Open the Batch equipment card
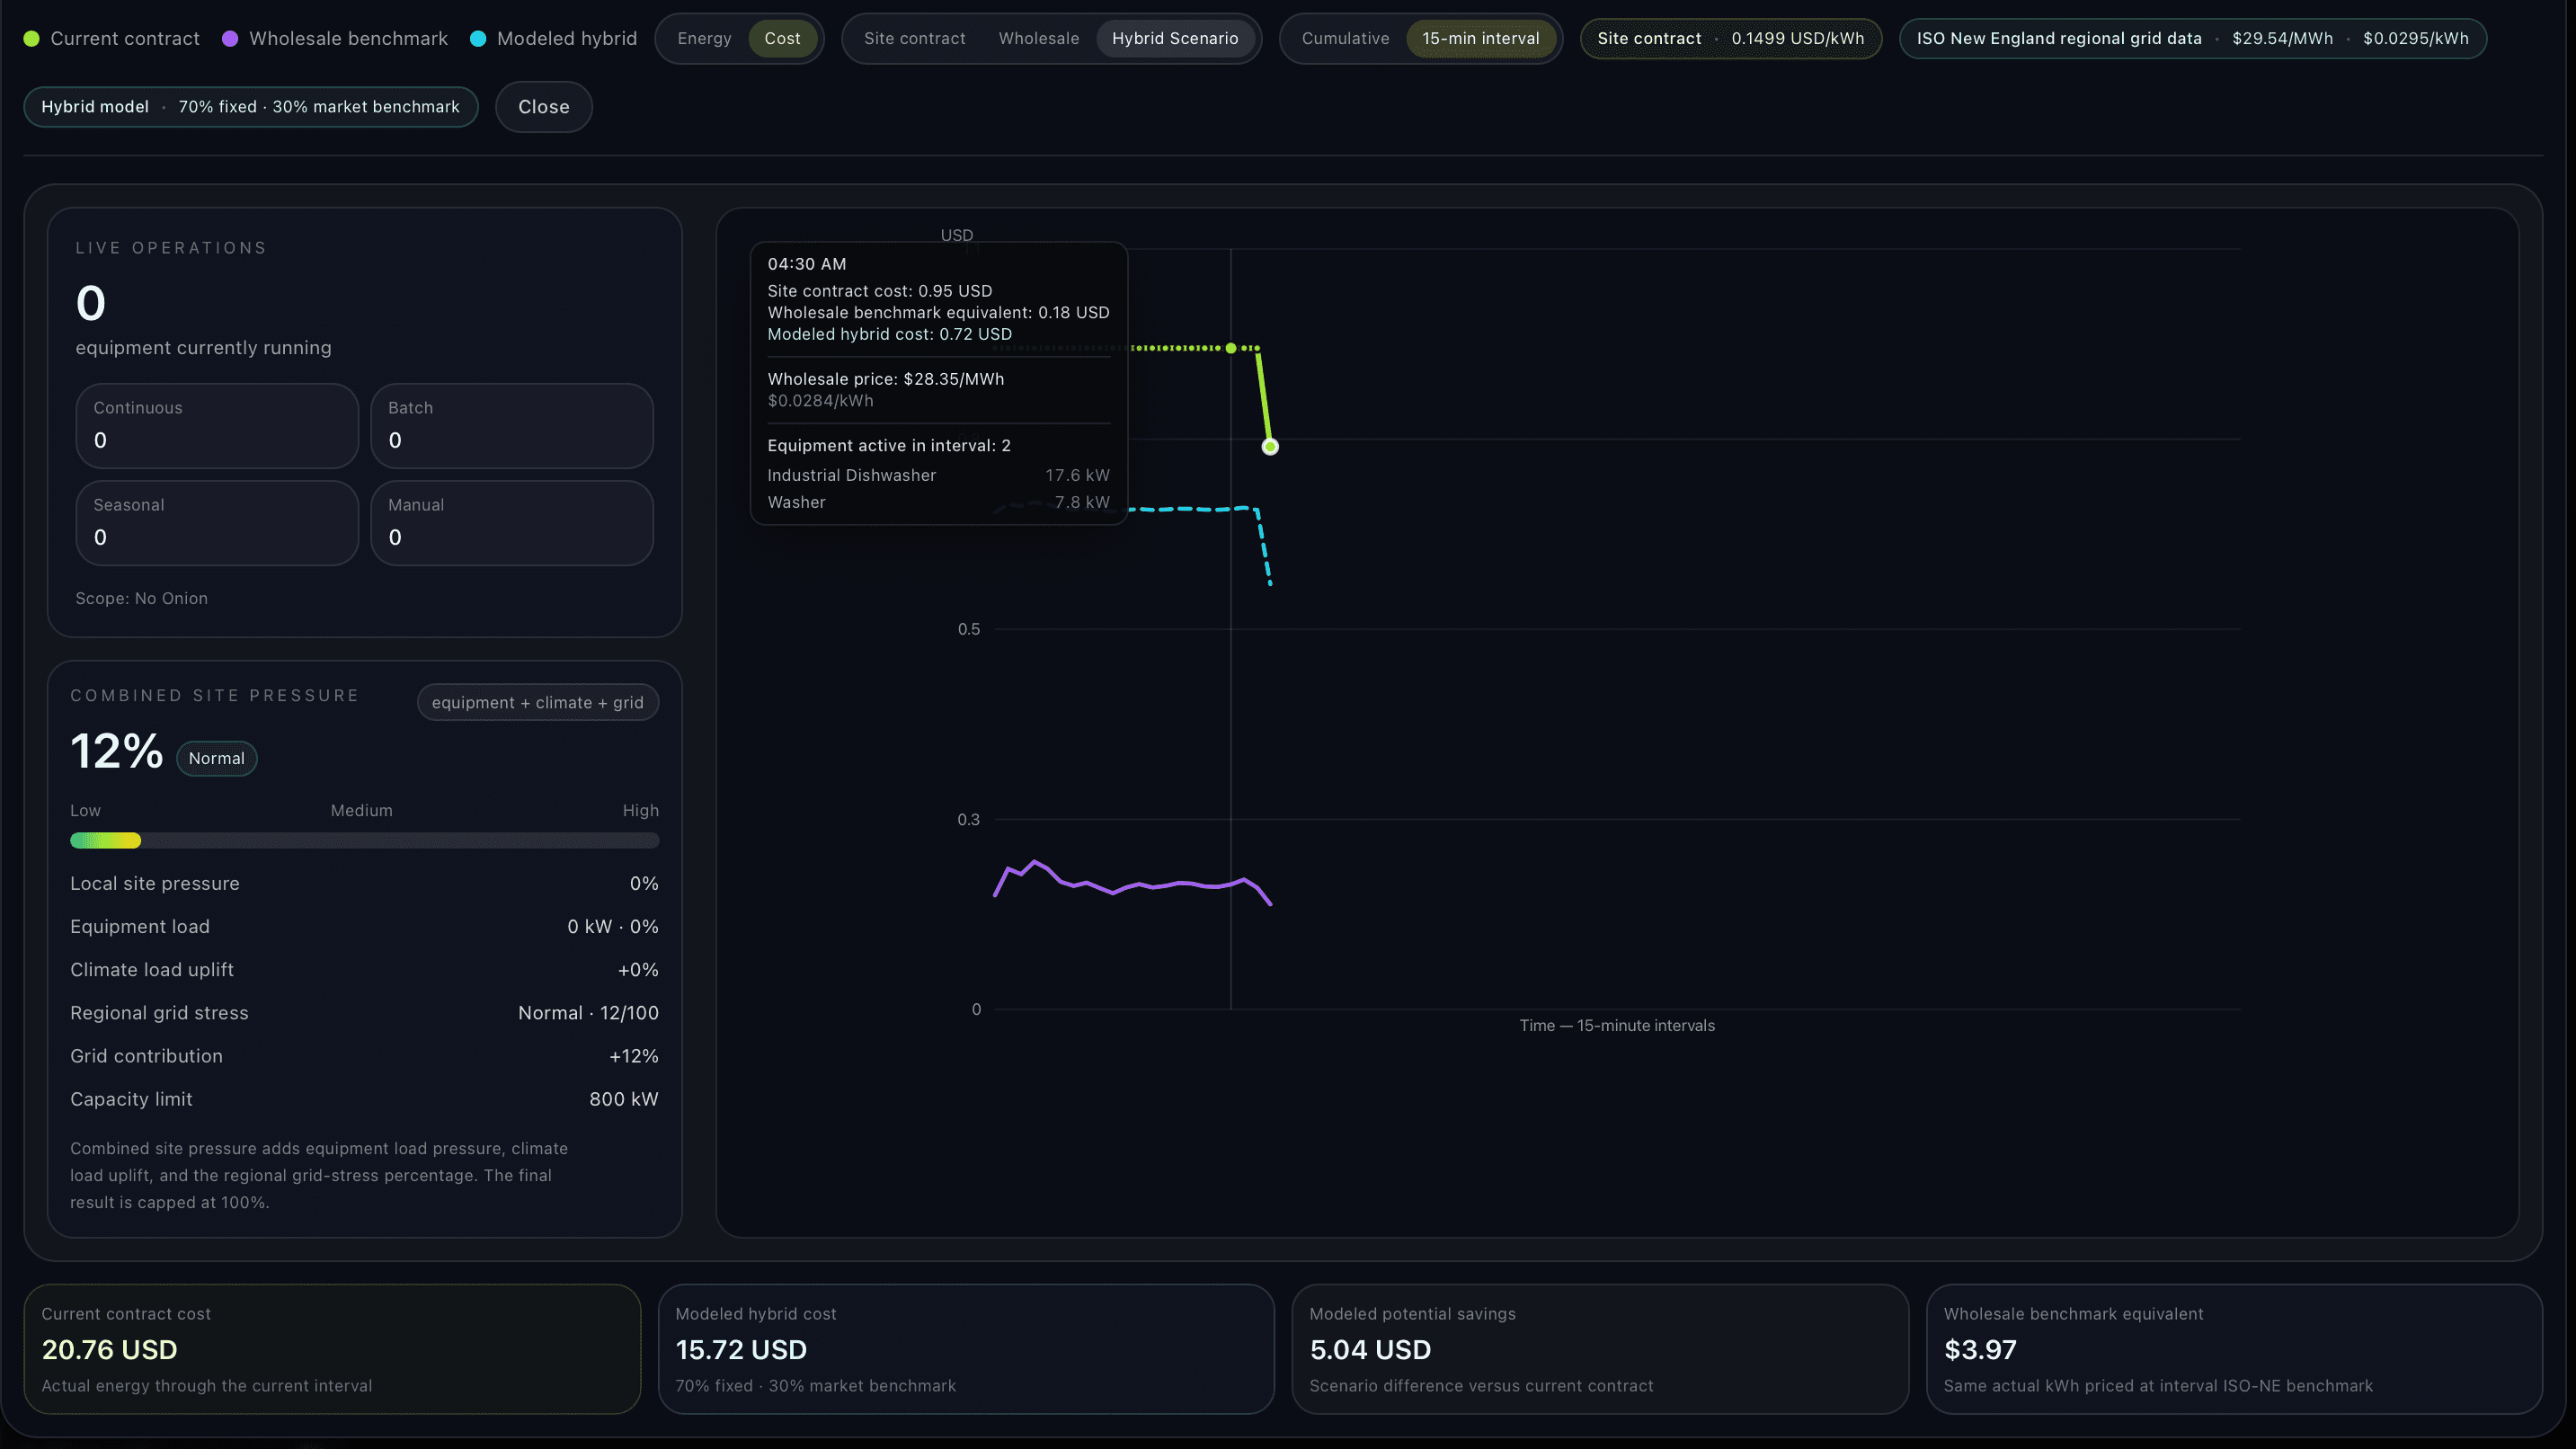Screen dimensions: 2576x1449 pyautogui.click(x=512, y=426)
